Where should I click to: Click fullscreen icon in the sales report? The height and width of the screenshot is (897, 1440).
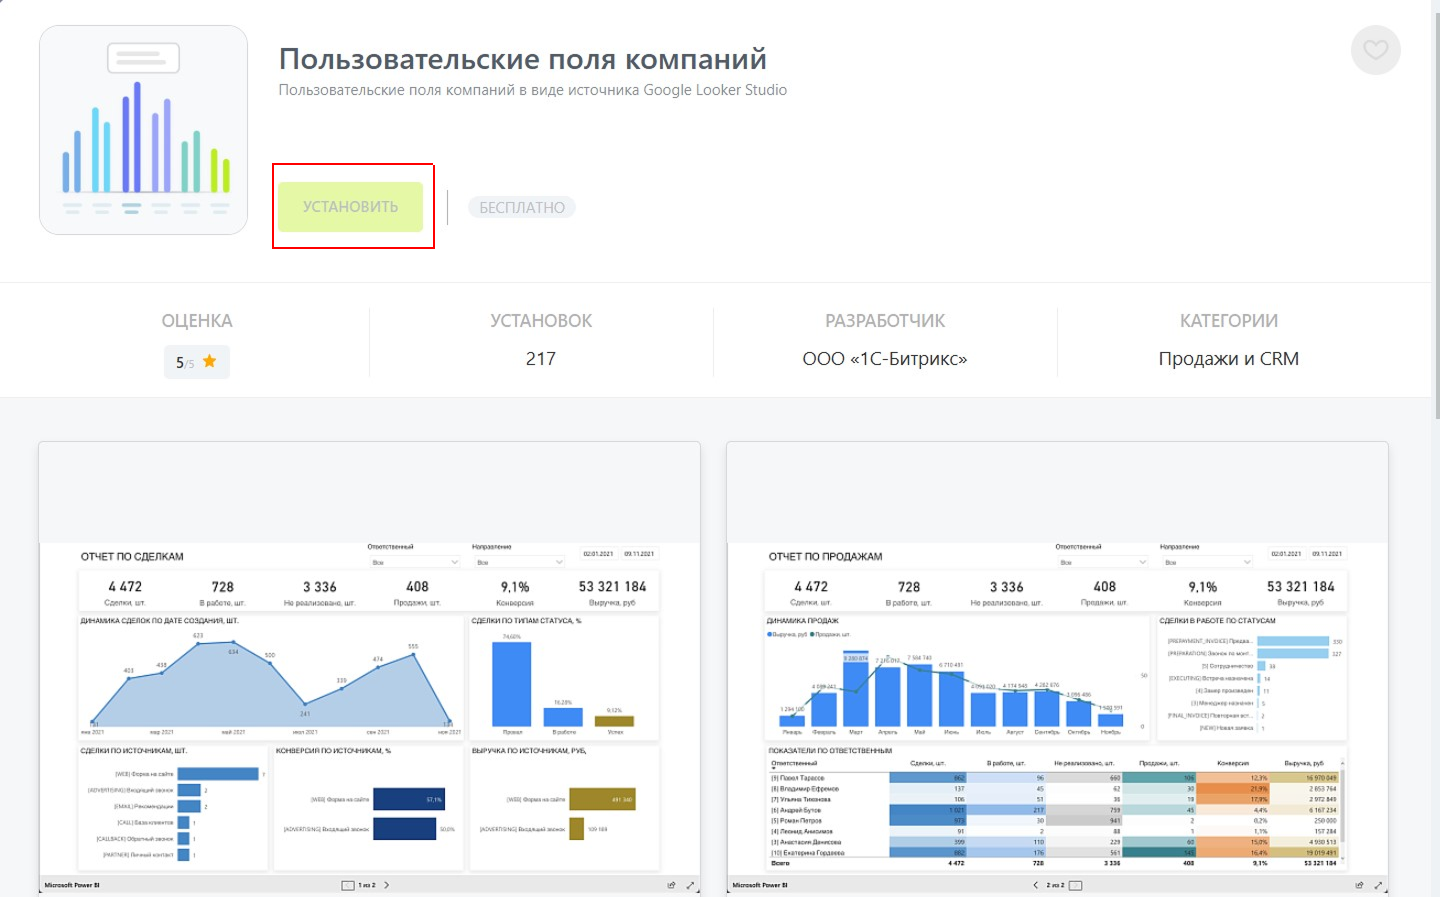pos(1378,885)
